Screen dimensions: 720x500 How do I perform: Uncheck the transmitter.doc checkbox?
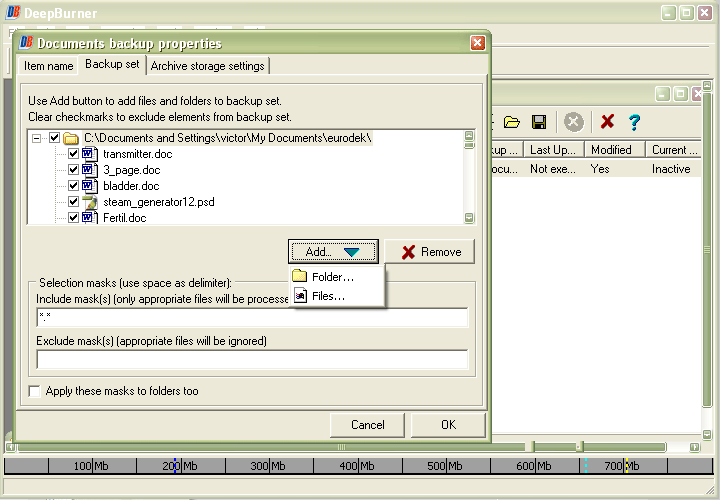point(73,153)
